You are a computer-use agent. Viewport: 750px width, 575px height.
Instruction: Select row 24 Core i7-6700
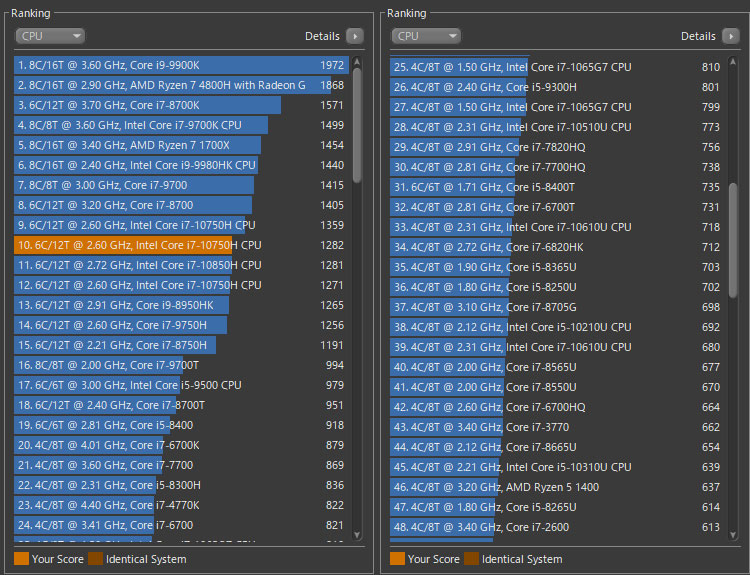coord(182,526)
